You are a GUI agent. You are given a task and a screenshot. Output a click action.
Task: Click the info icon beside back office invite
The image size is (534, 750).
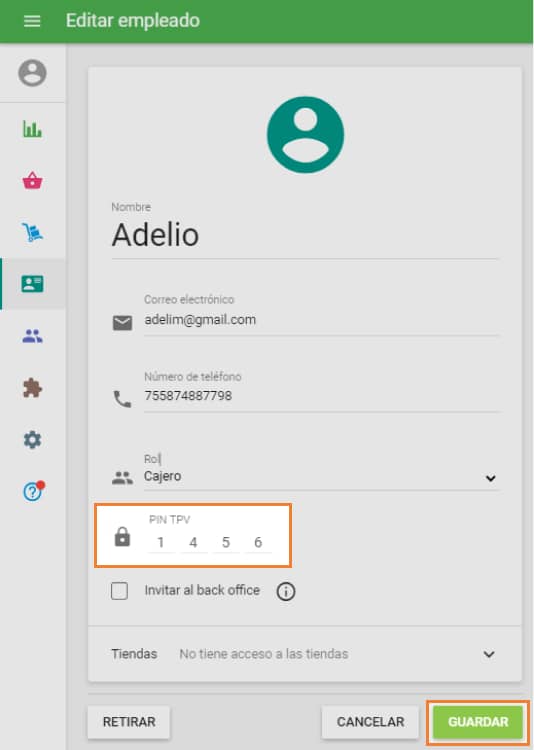tap(286, 592)
